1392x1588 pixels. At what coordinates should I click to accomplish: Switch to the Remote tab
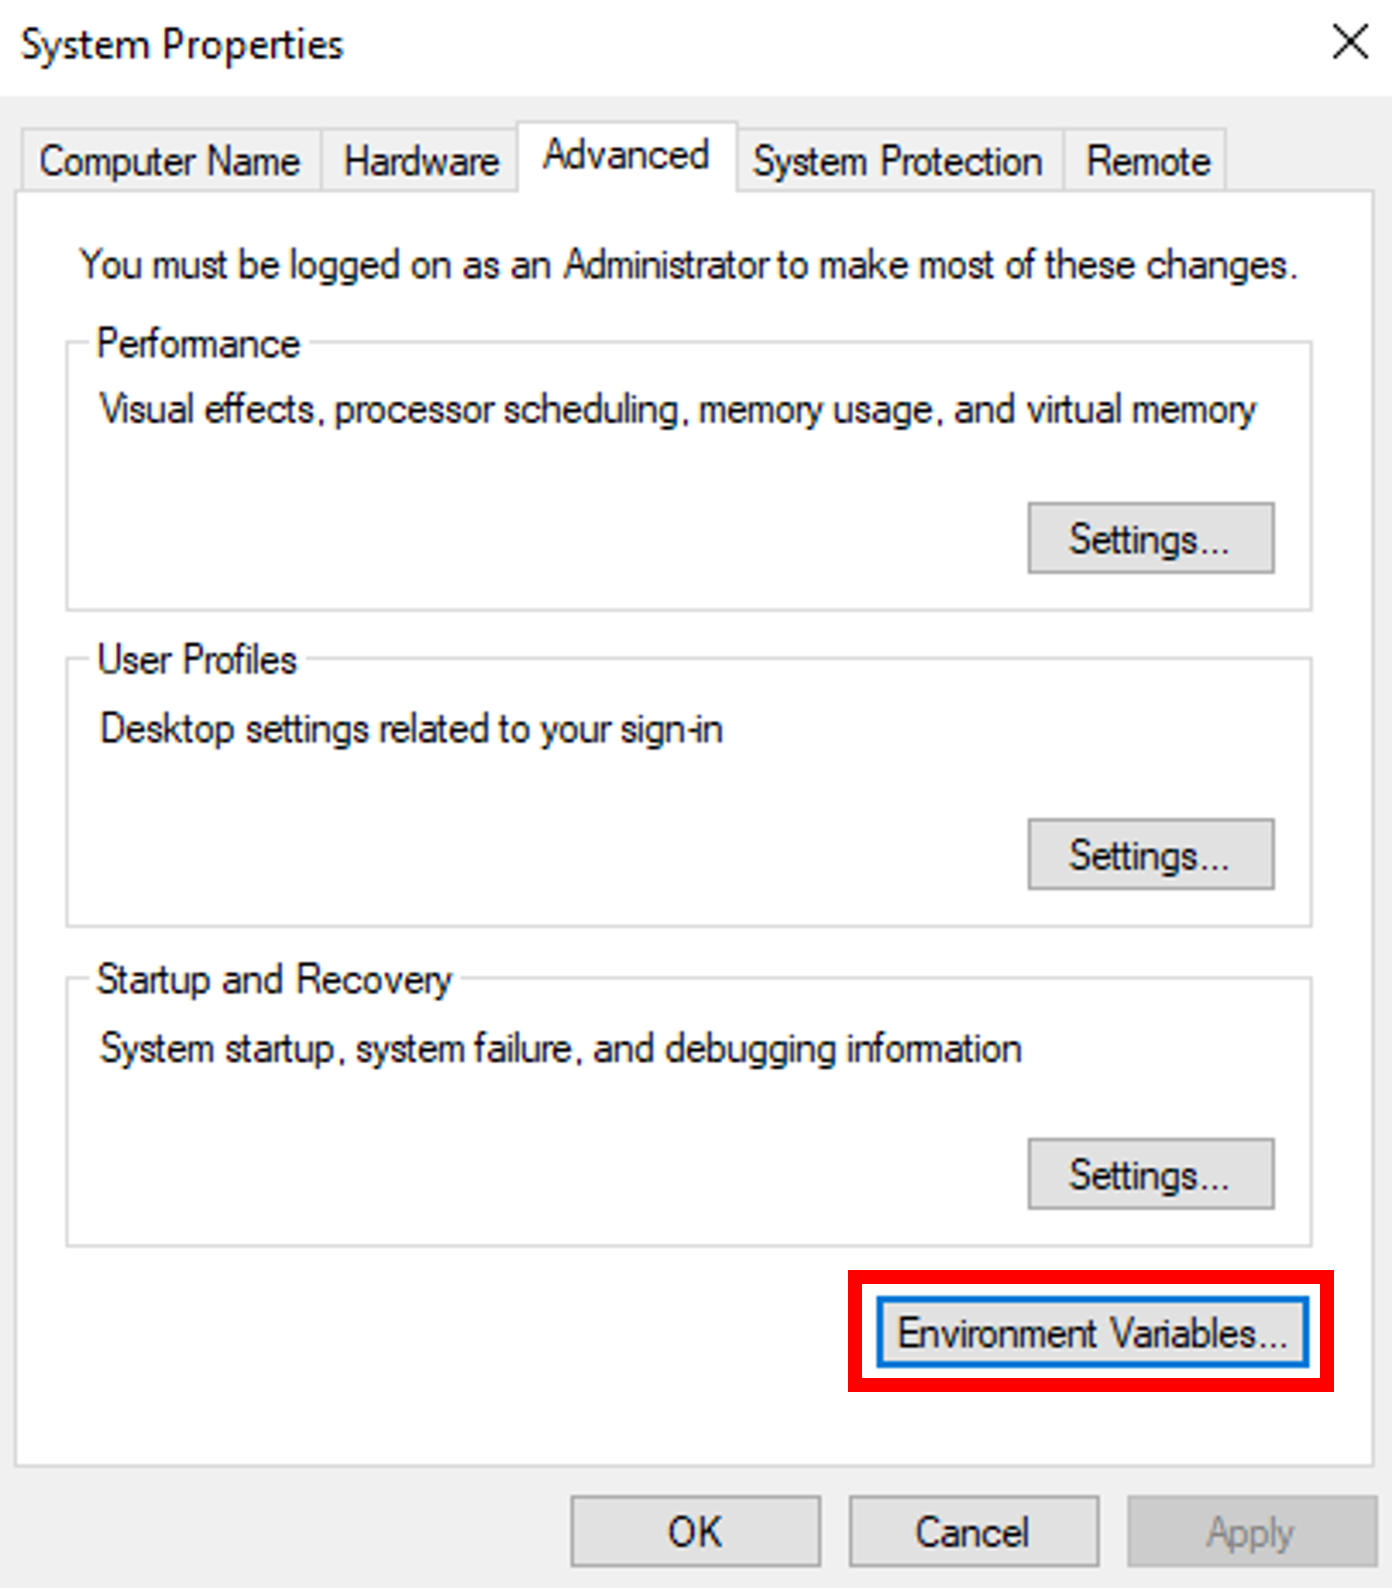[x=1148, y=161]
